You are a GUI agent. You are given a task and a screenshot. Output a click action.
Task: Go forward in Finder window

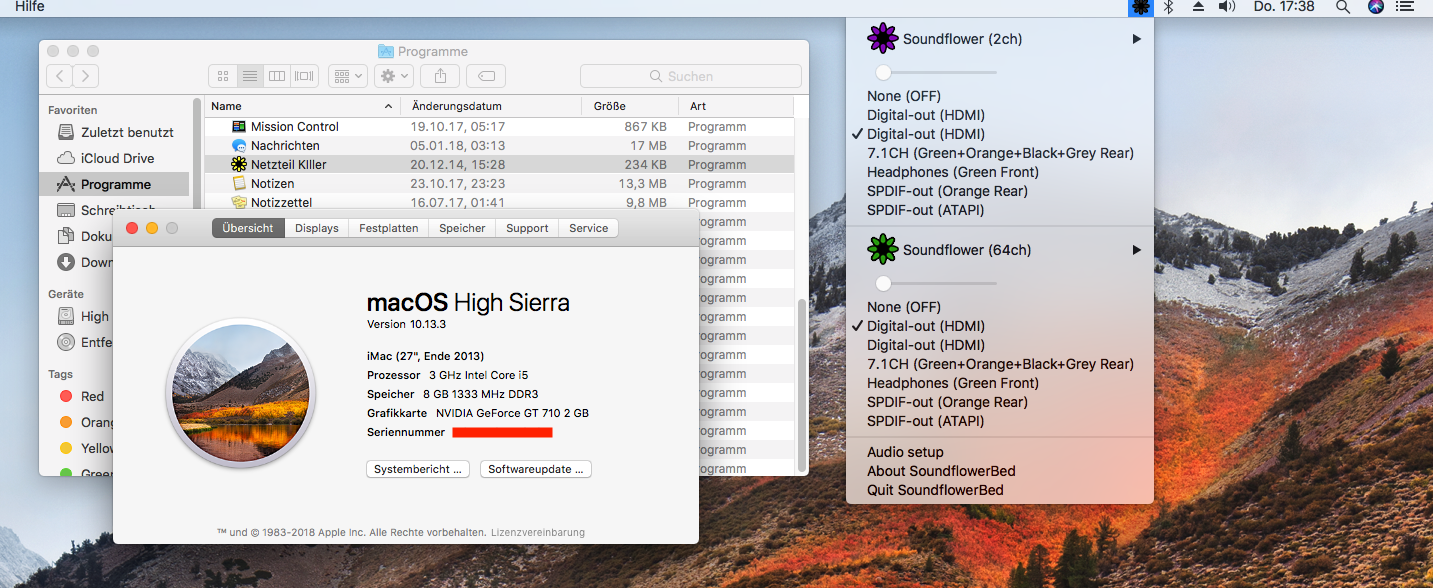point(86,76)
